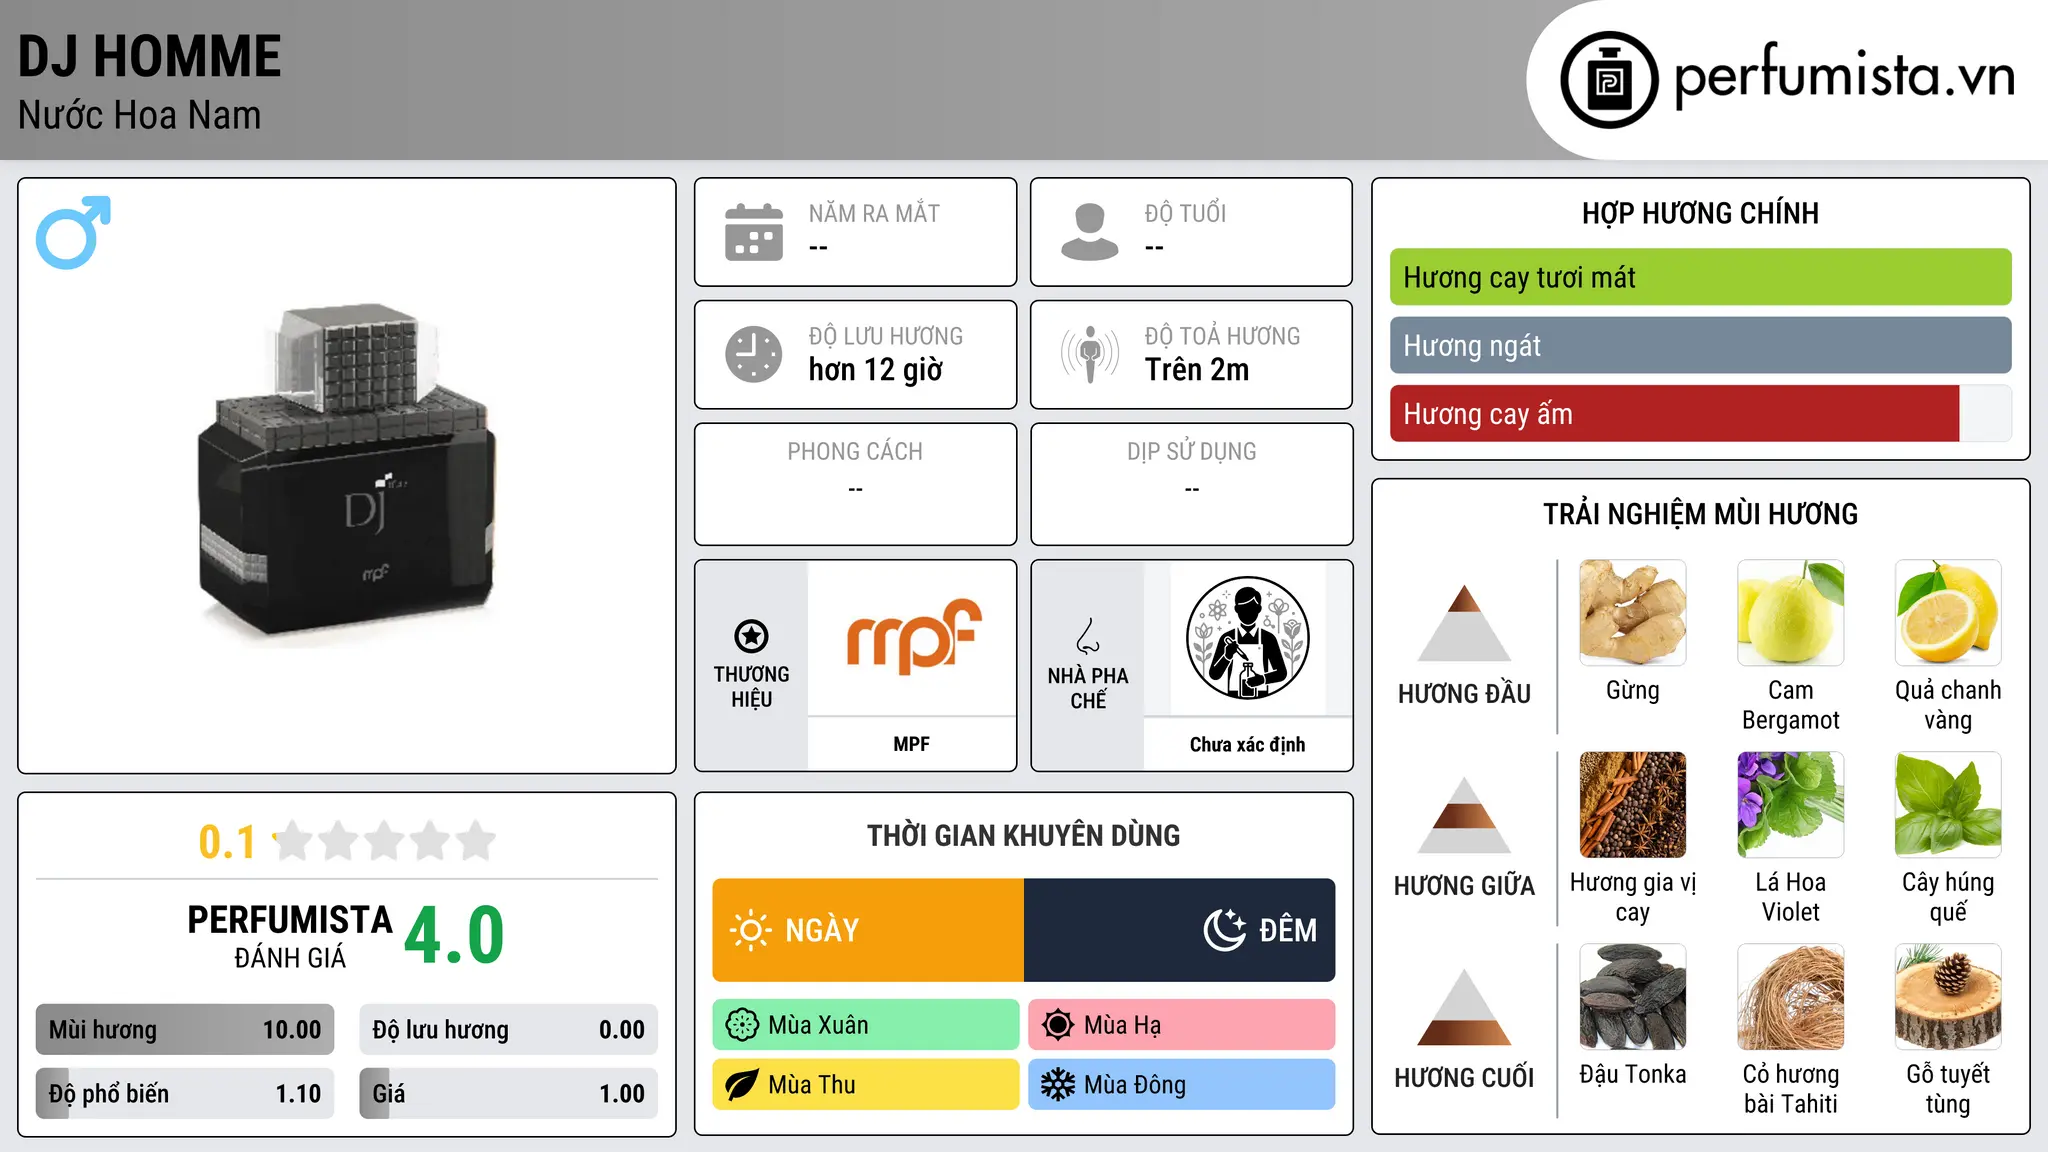Click the perfumer illustration icon
Image resolution: width=2048 pixels, height=1152 pixels.
pyautogui.click(x=1247, y=638)
